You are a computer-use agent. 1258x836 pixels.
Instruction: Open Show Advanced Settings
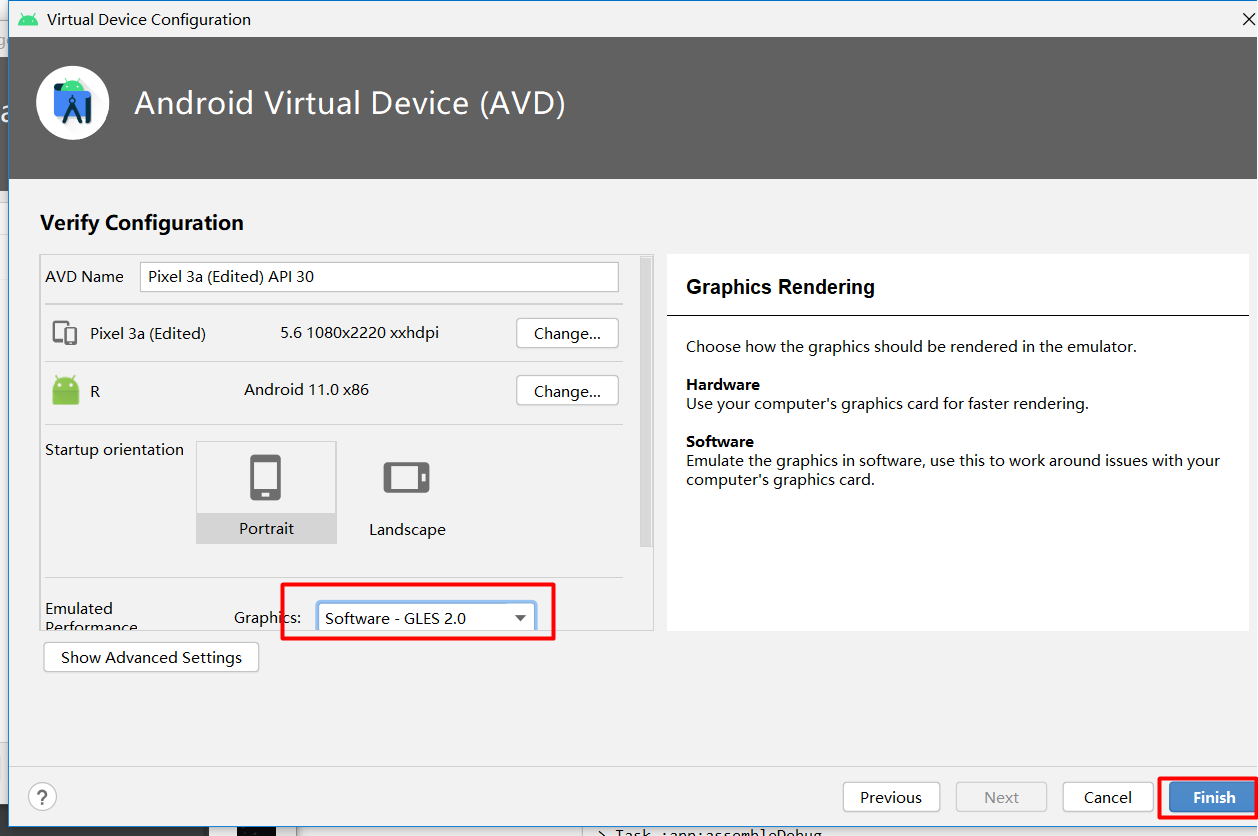[151, 657]
